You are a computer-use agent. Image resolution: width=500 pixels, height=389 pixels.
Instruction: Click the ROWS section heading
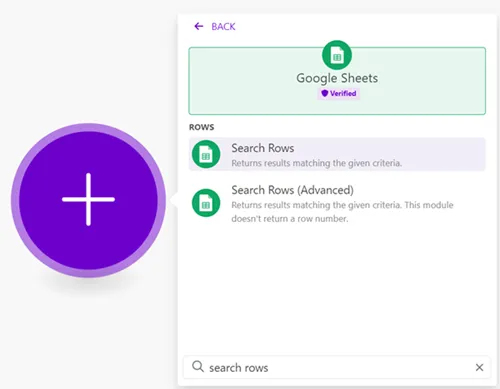(202, 127)
